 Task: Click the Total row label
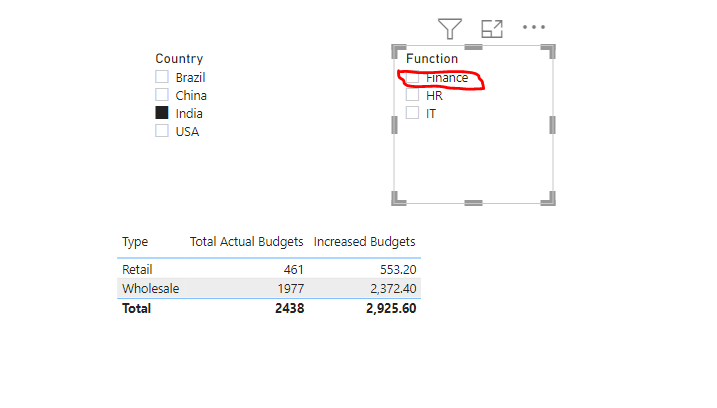coord(136,308)
